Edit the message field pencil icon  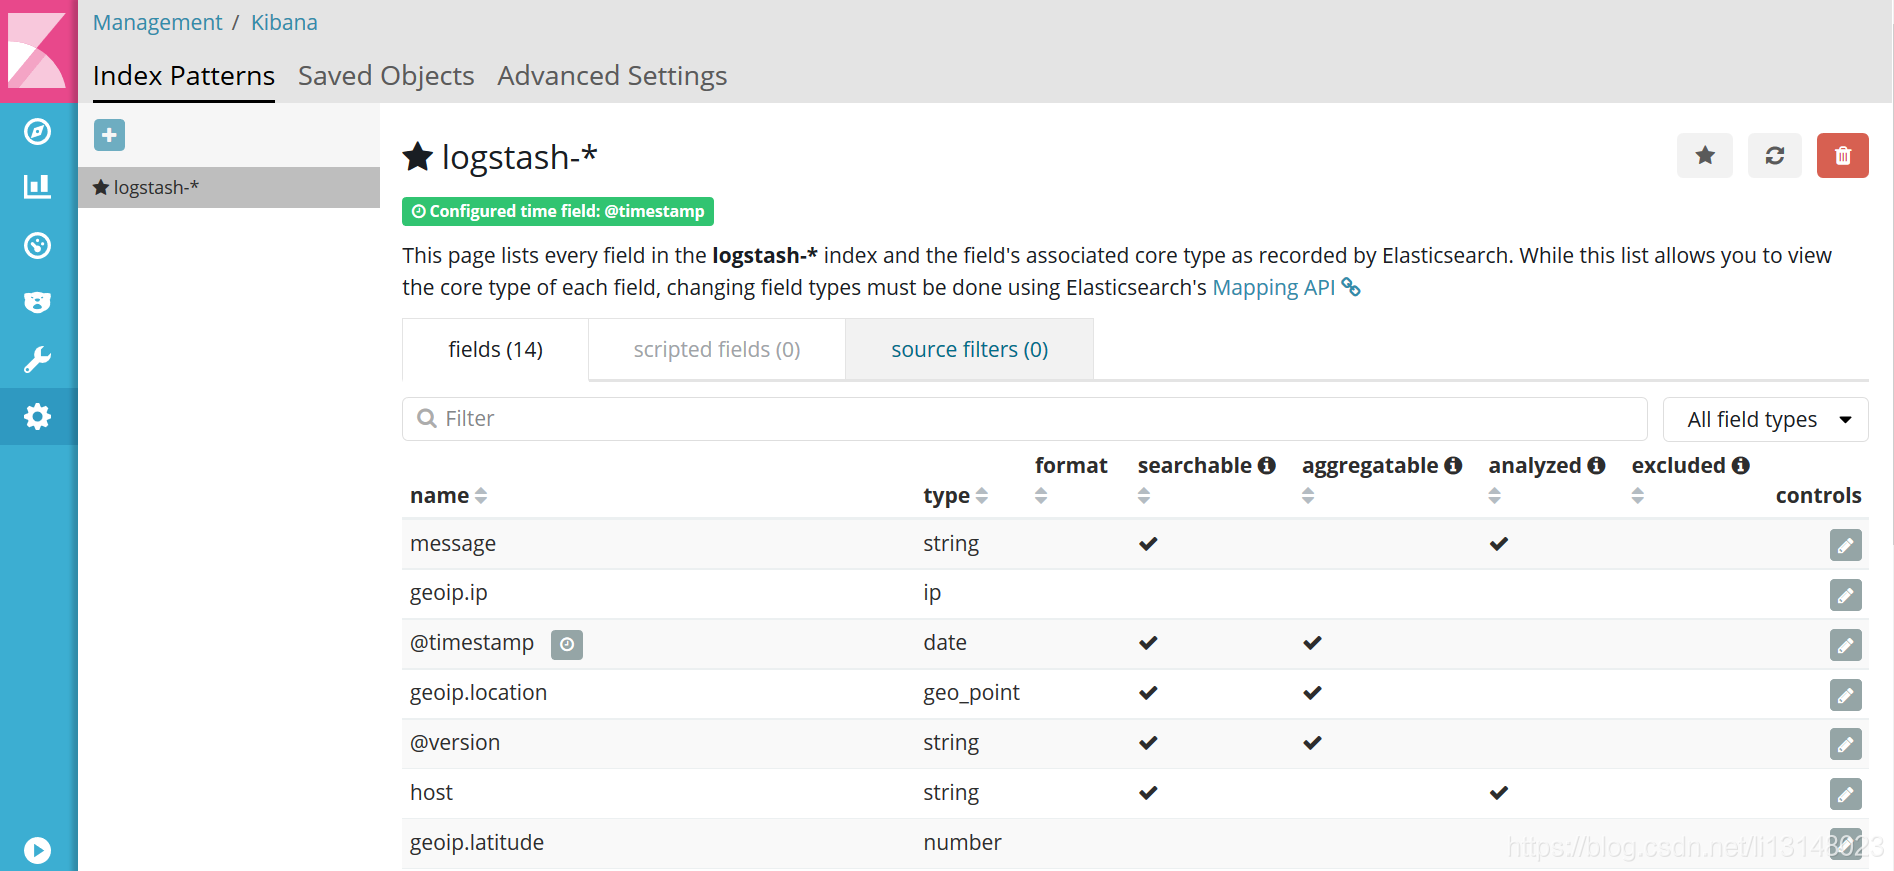1846,545
